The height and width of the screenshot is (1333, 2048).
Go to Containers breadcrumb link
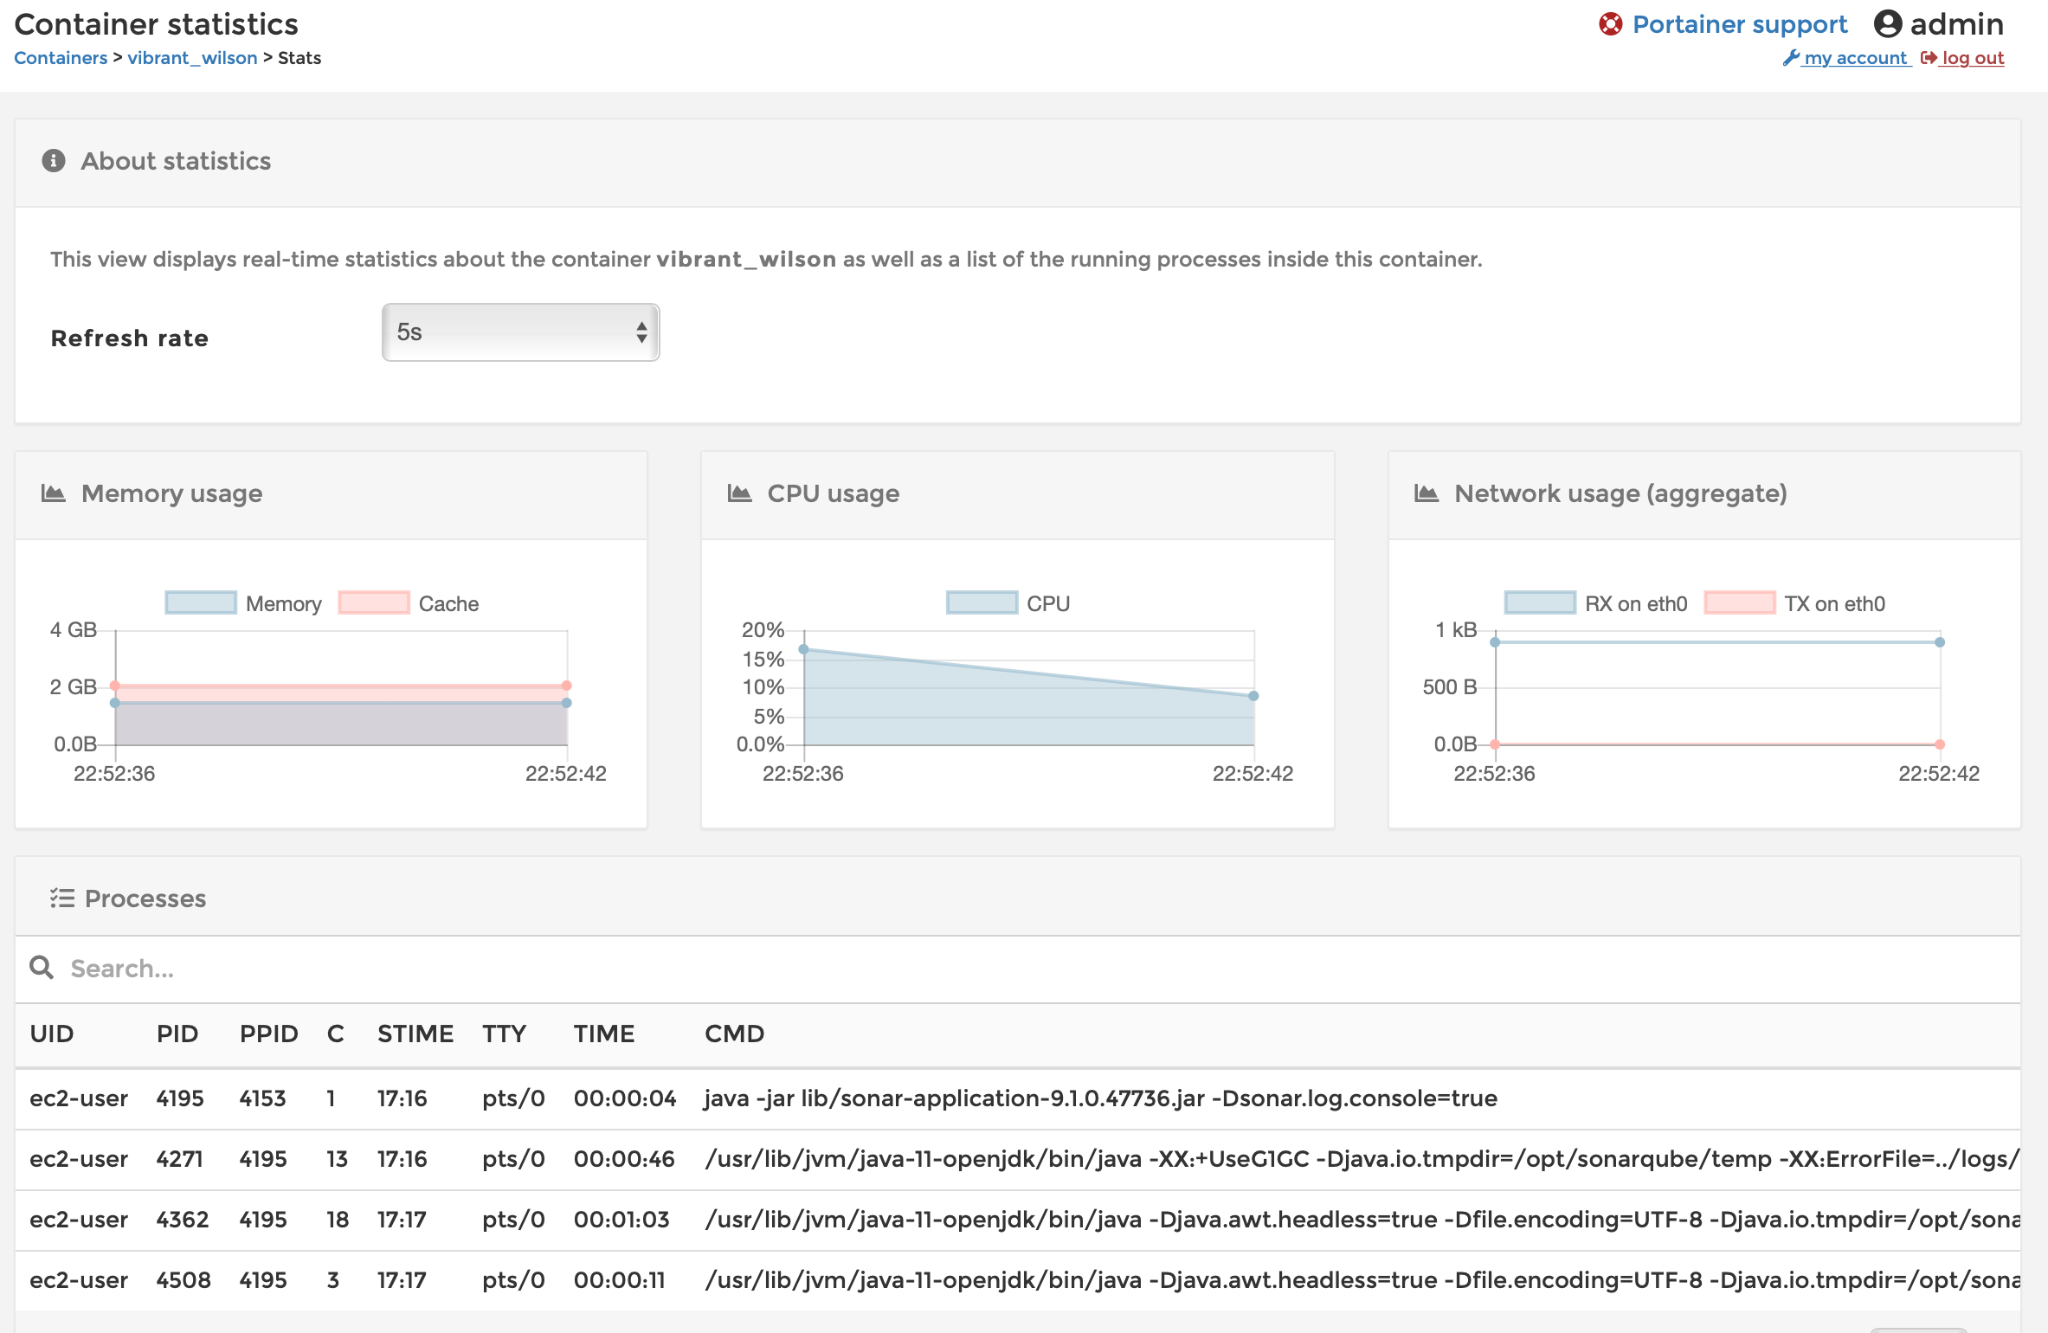(x=60, y=58)
